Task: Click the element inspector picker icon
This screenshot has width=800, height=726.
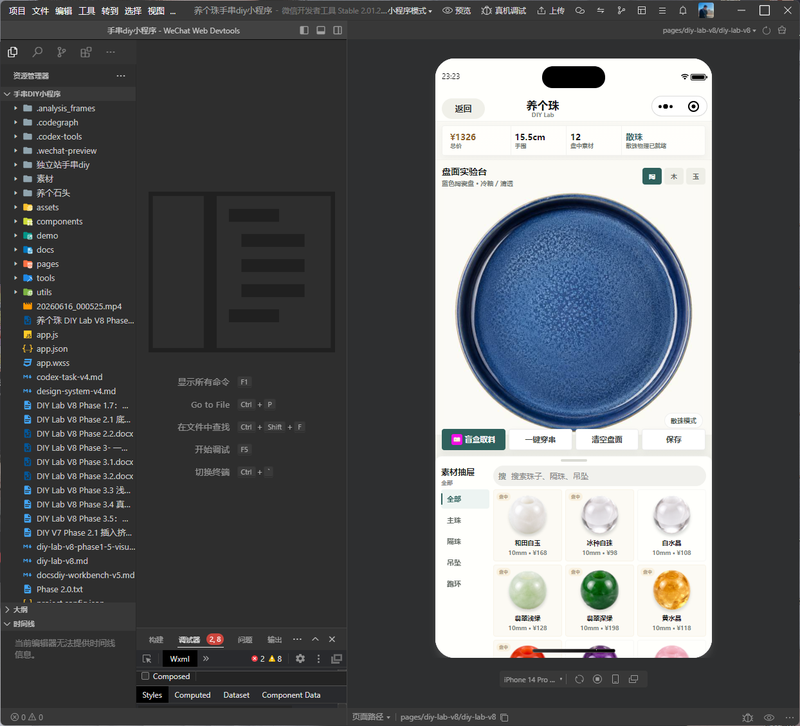Action: (147, 659)
